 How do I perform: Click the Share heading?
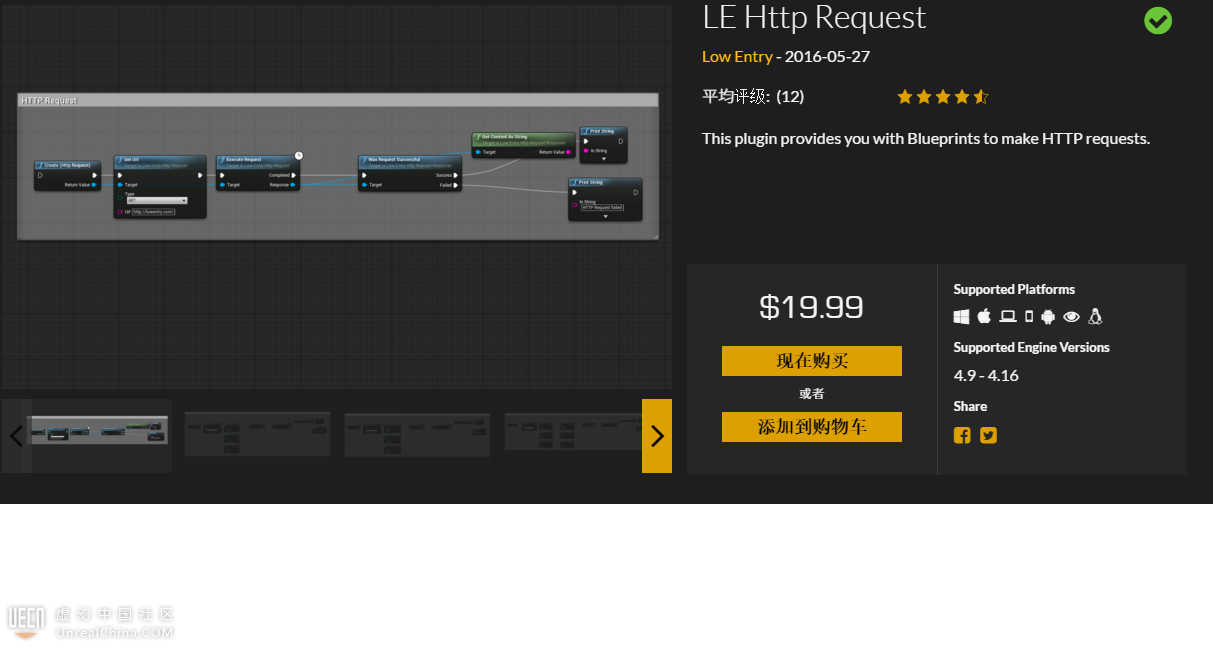tap(970, 406)
